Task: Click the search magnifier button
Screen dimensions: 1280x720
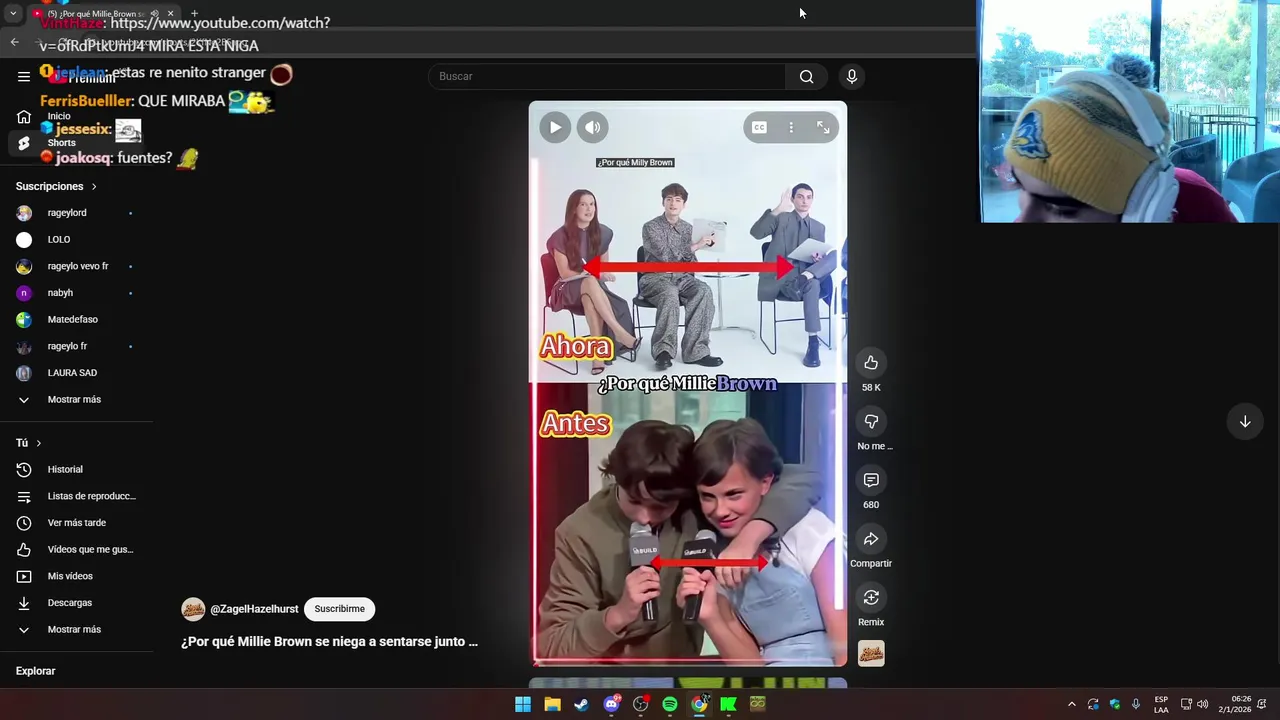Action: click(x=806, y=76)
